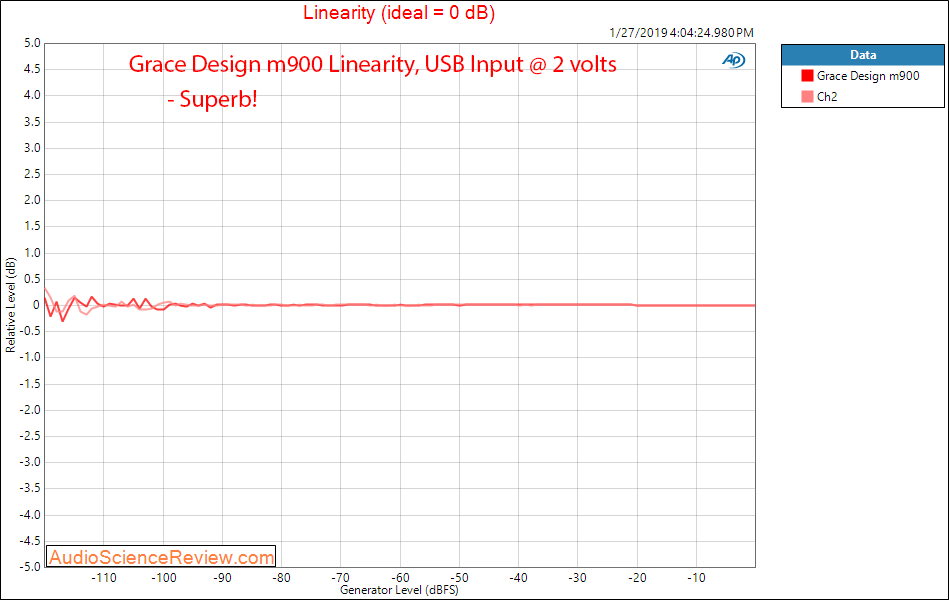Click the 3.5 tick label on y-axis
This screenshot has height=600, width=949.
[x=32, y=122]
